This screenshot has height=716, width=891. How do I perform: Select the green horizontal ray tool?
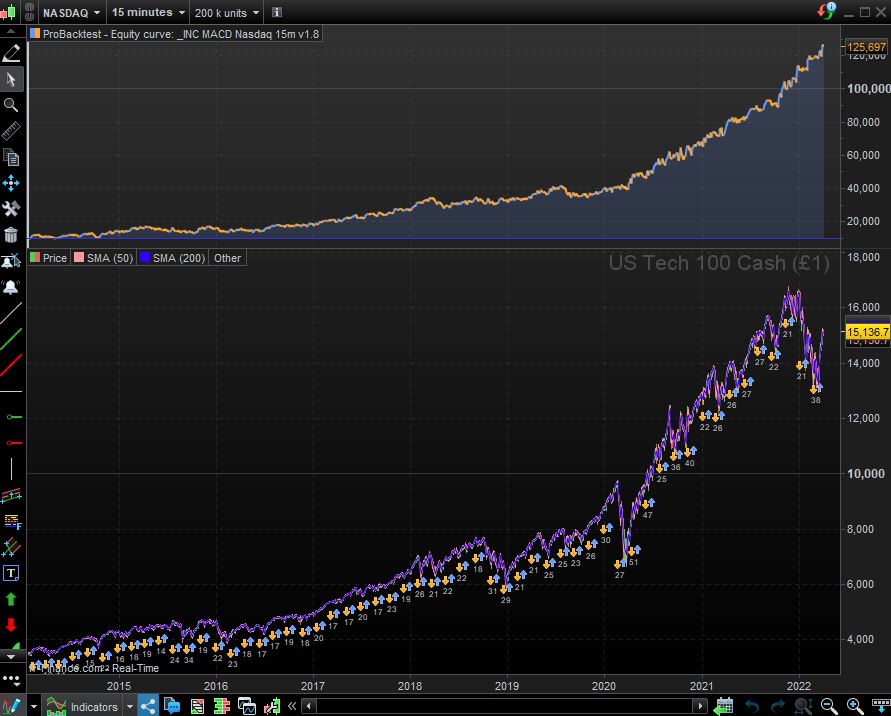[13, 417]
